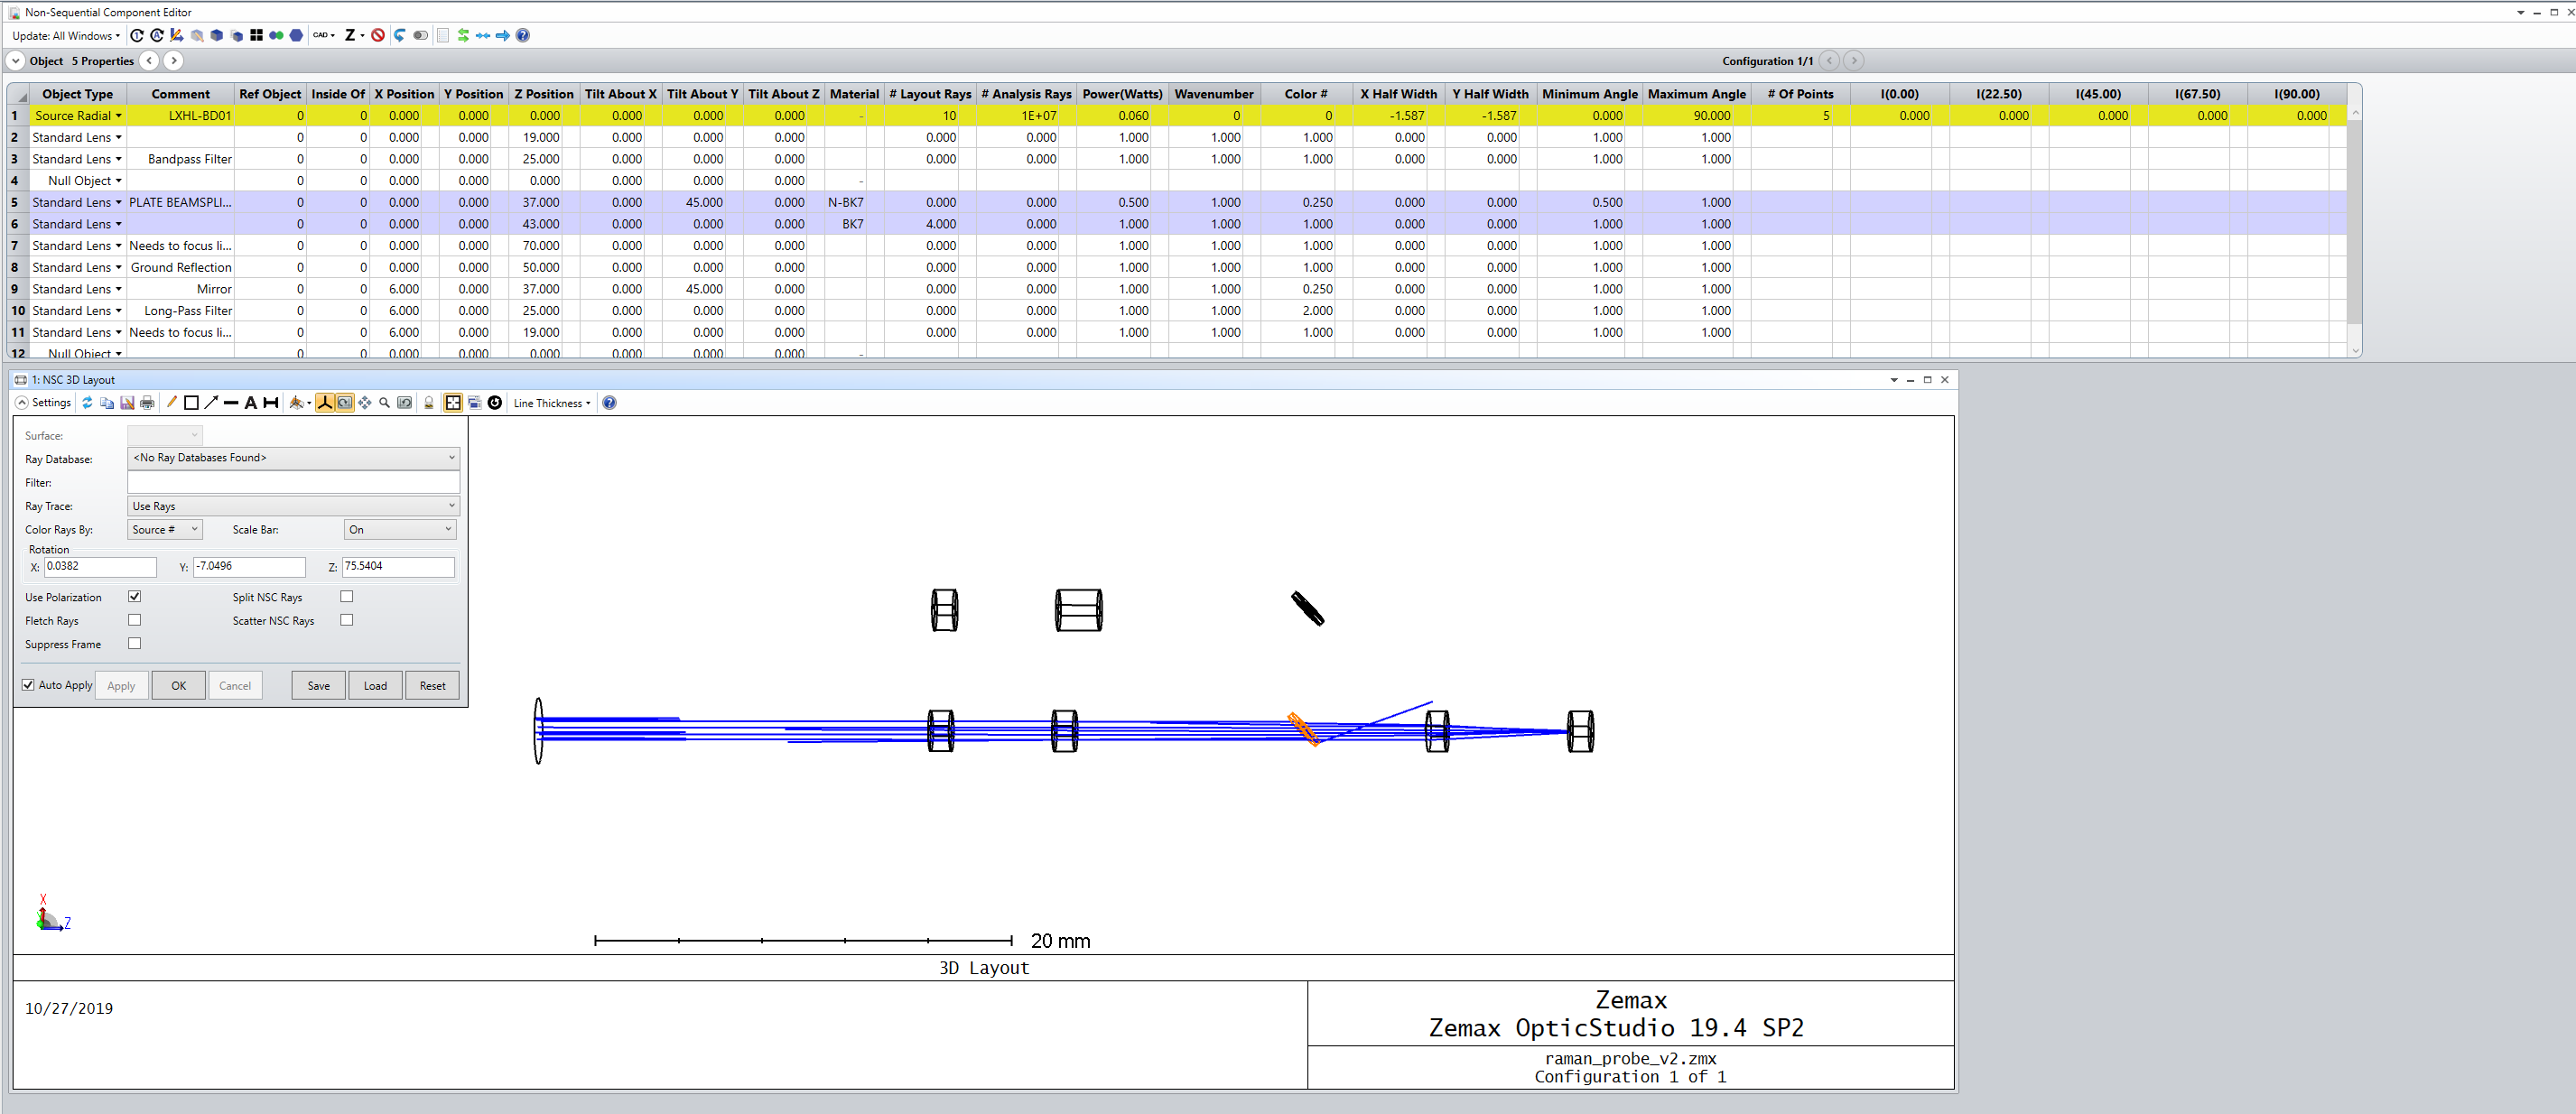Click the blue hexagon icon
The width and height of the screenshot is (2576, 1114).
[296, 35]
